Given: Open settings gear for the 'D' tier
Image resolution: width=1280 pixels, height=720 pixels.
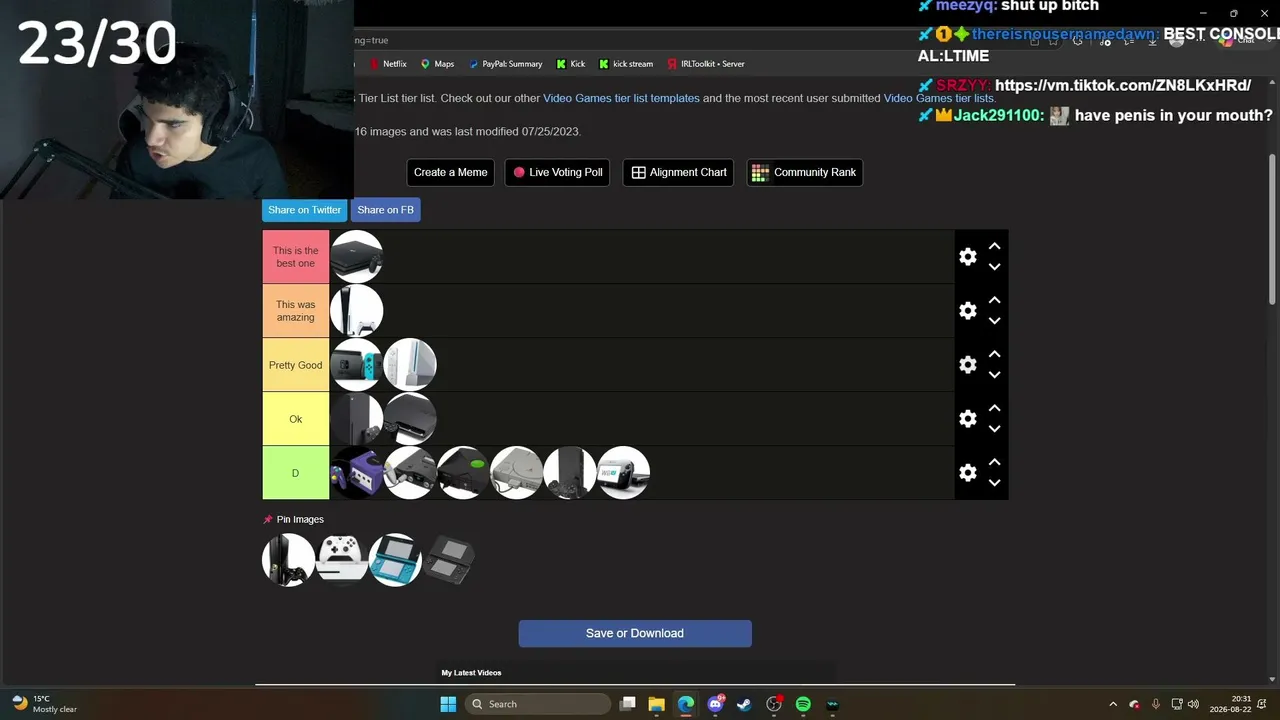Looking at the screenshot, I should pyautogui.click(x=968, y=473).
